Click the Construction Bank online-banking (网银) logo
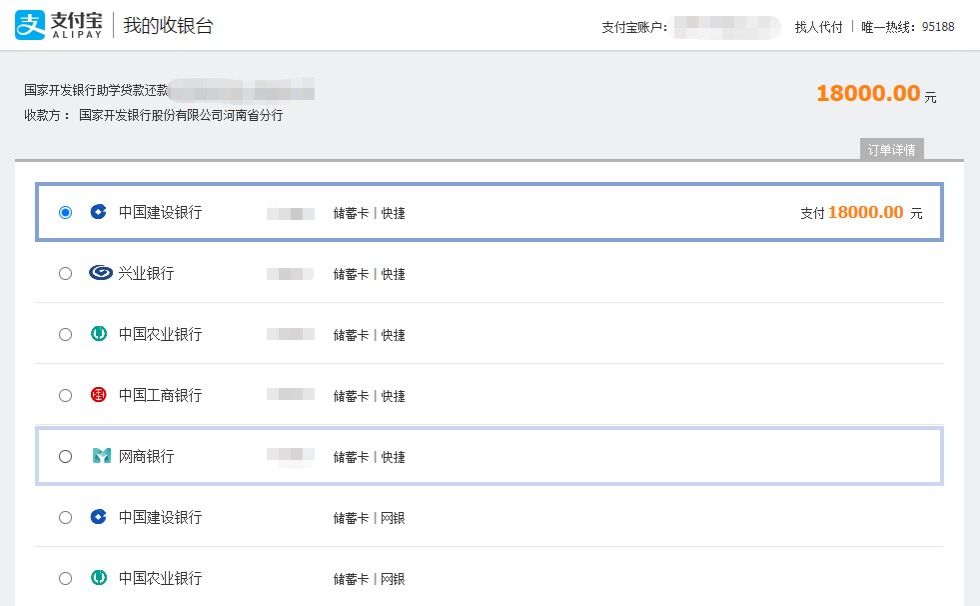This screenshot has width=980, height=606. (98, 517)
